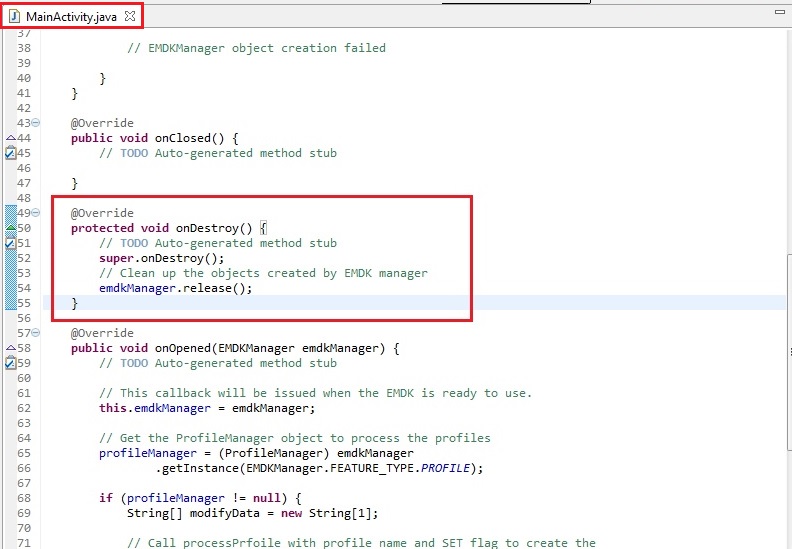Viewport: 792px width, 549px height.
Task: Click the override indicator beside onClosed() line 44
Action: click(x=10, y=138)
